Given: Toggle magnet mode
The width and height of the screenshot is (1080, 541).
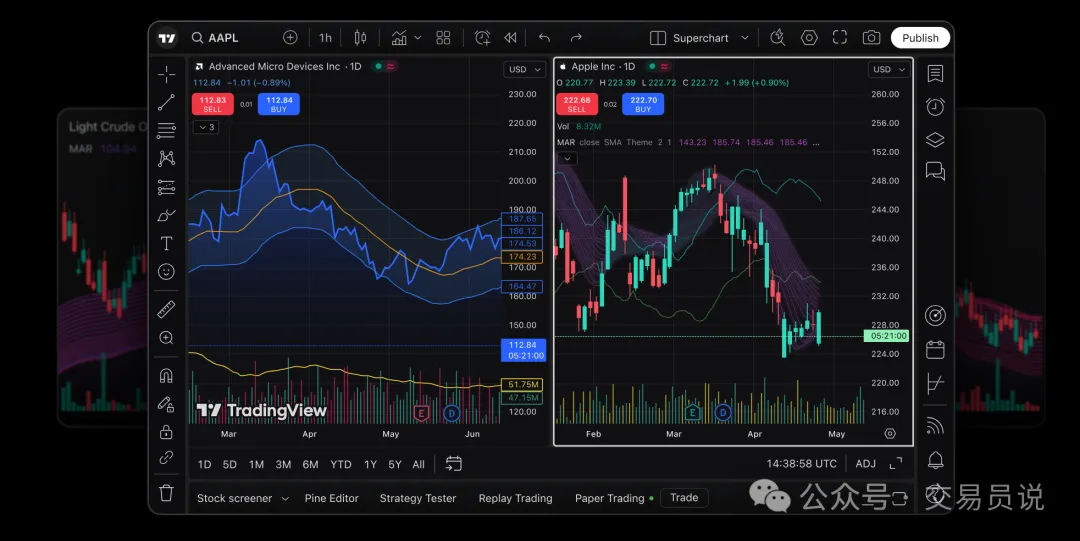Looking at the screenshot, I should [166, 376].
